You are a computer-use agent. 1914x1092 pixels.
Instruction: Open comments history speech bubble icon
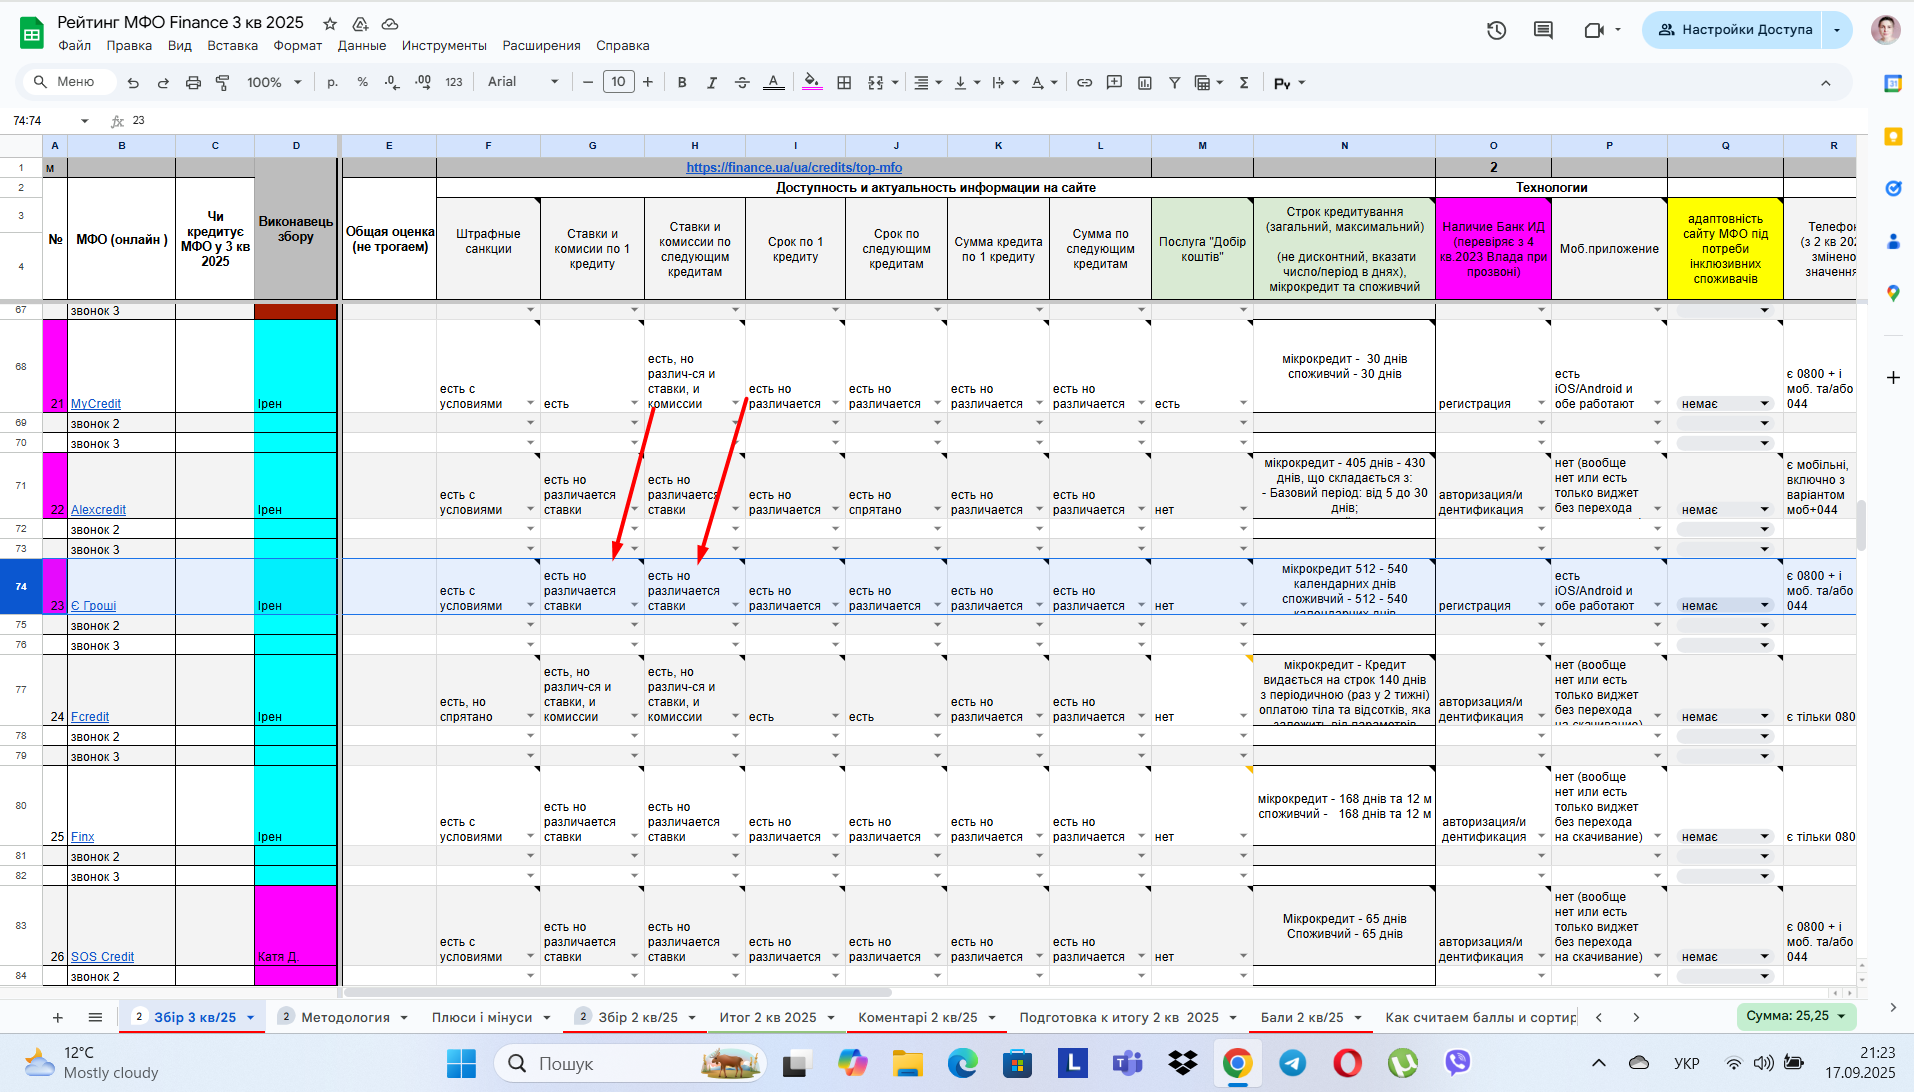[1543, 30]
